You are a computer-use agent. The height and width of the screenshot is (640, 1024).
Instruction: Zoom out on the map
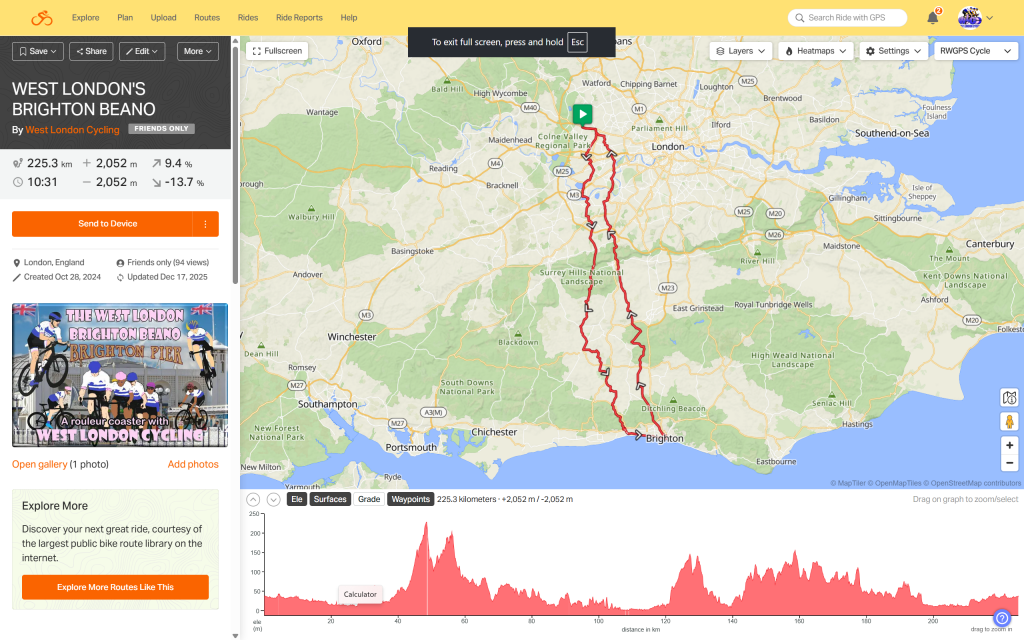click(x=1009, y=463)
